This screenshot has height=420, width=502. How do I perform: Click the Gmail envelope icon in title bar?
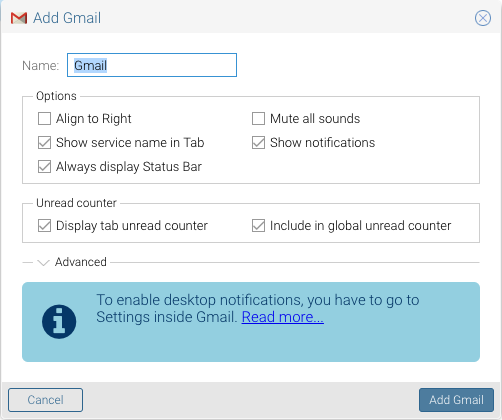[19, 18]
